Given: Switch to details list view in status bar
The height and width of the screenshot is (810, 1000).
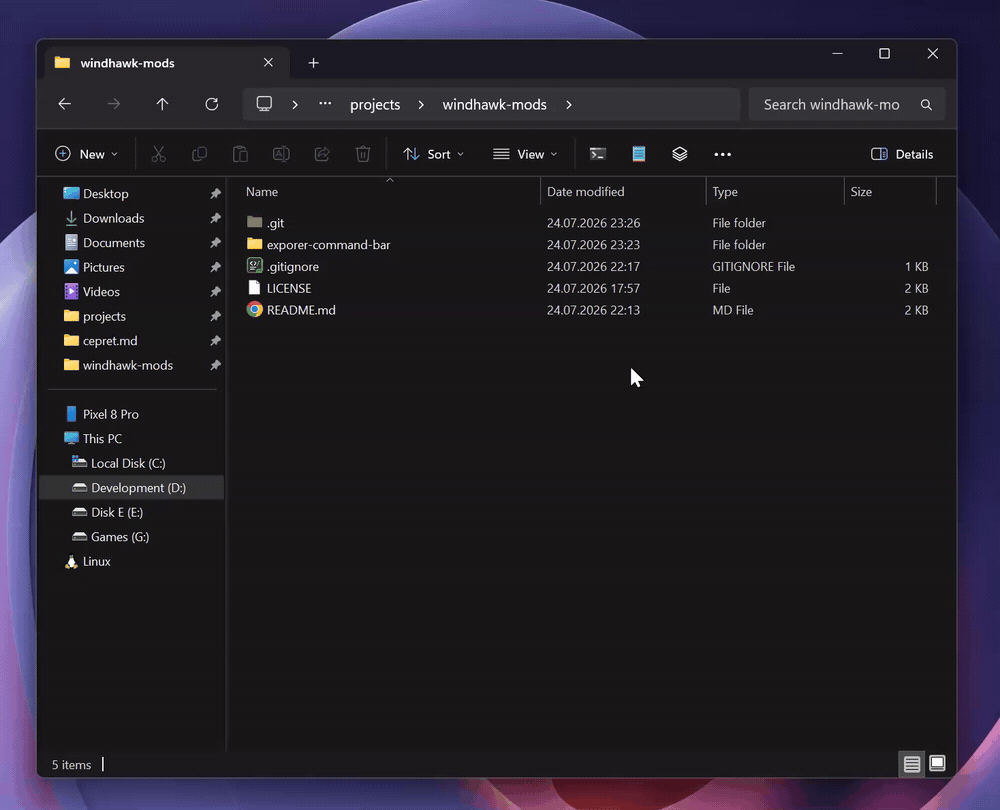Looking at the screenshot, I should coord(911,763).
